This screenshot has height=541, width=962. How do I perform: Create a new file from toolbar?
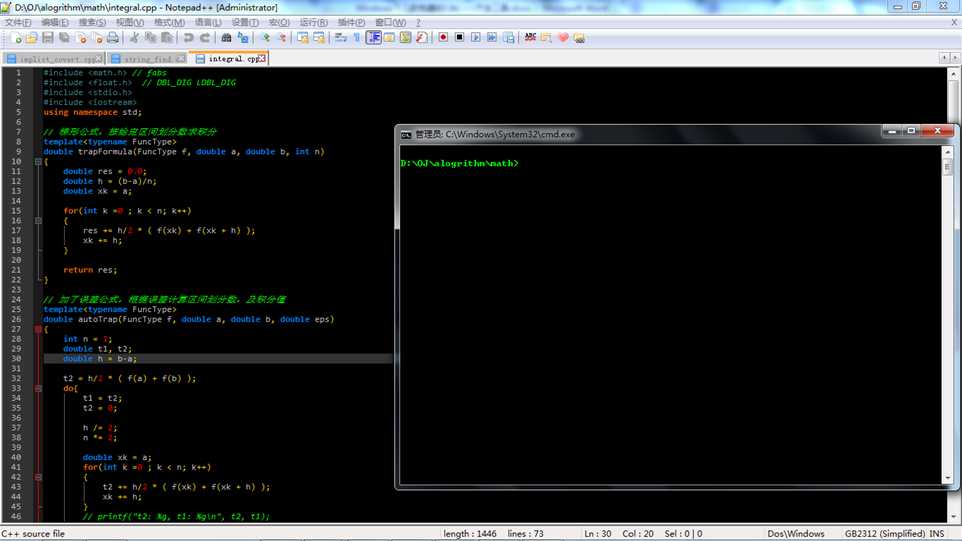point(16,38)
